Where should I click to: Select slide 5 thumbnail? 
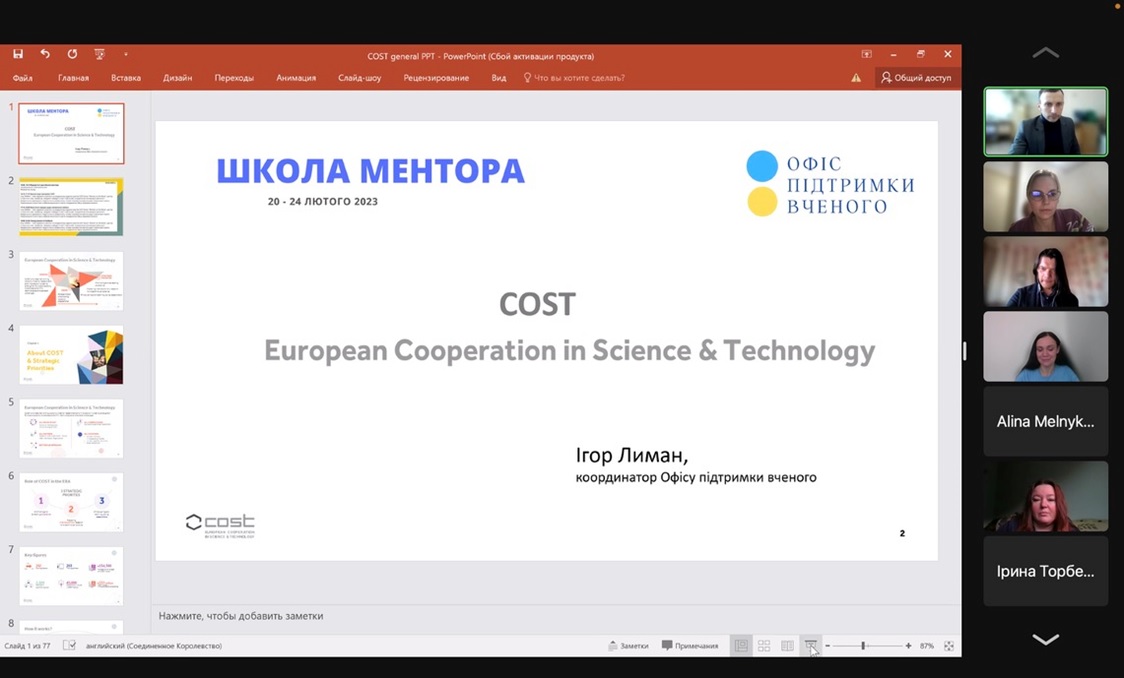coord(71,429)
